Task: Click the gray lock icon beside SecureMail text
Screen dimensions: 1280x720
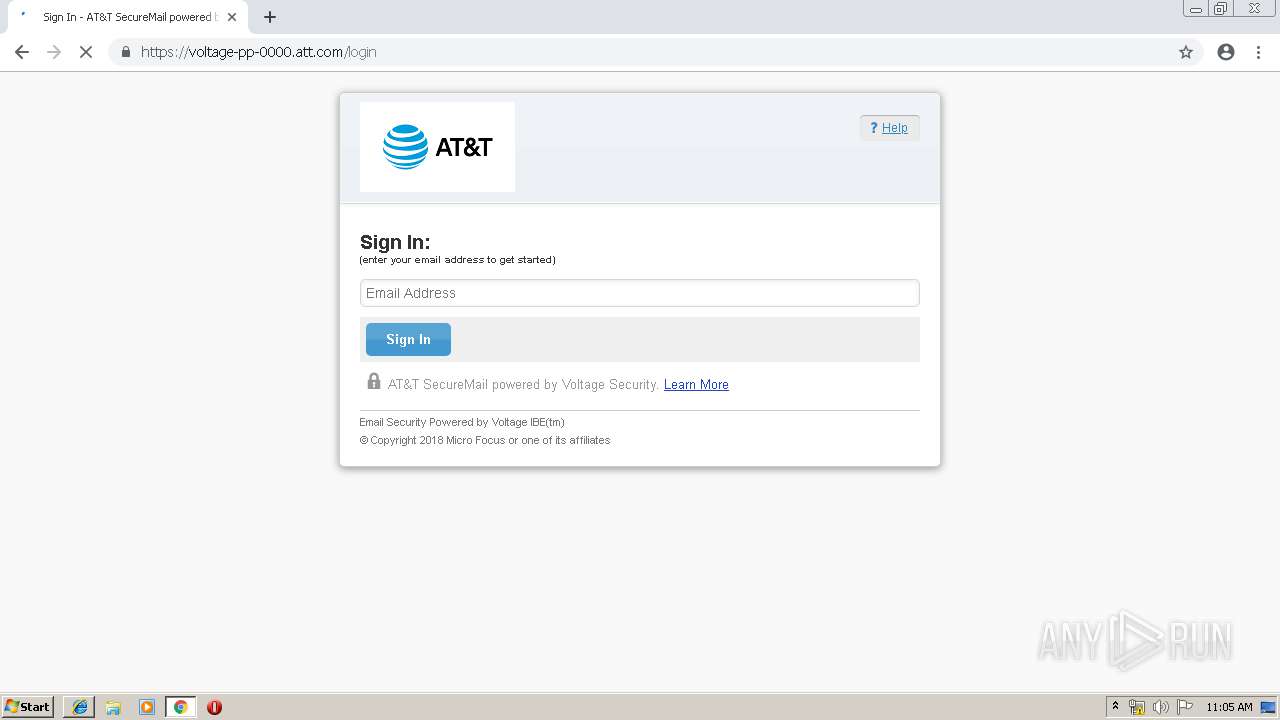Action: (374, 381)
